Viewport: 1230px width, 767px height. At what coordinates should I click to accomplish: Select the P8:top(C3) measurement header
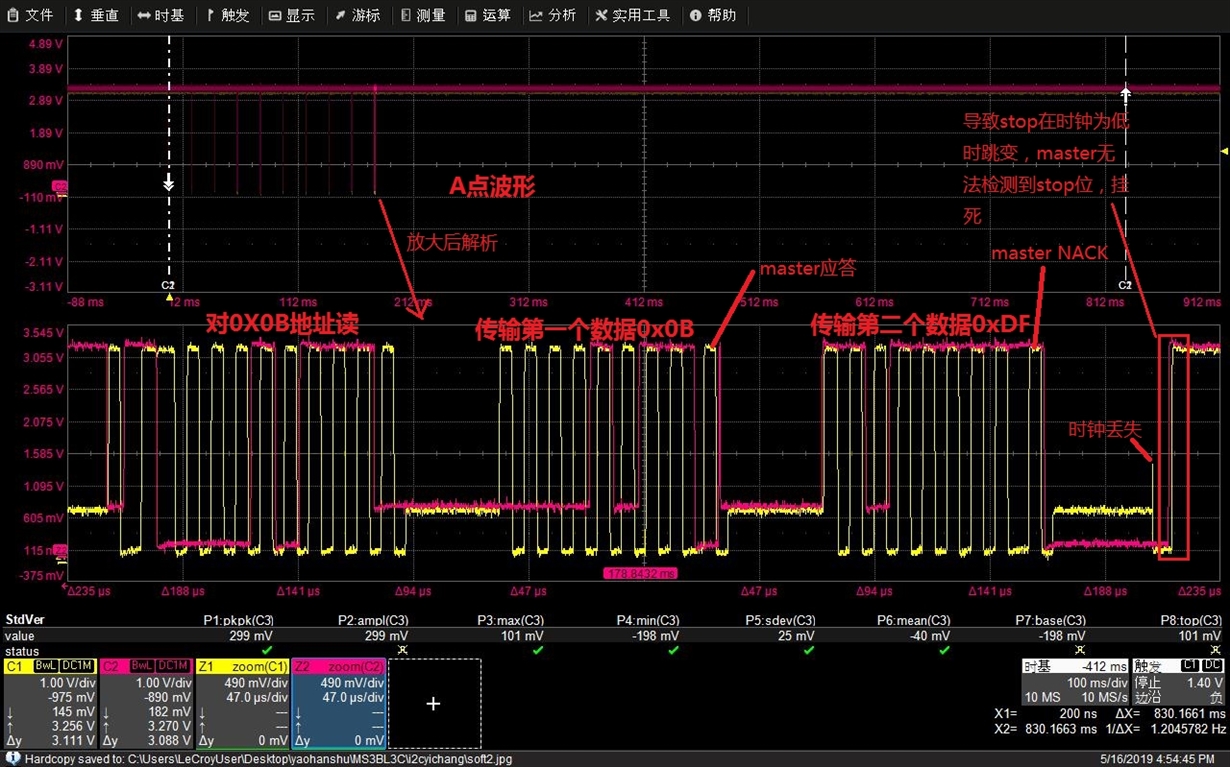1189,620
